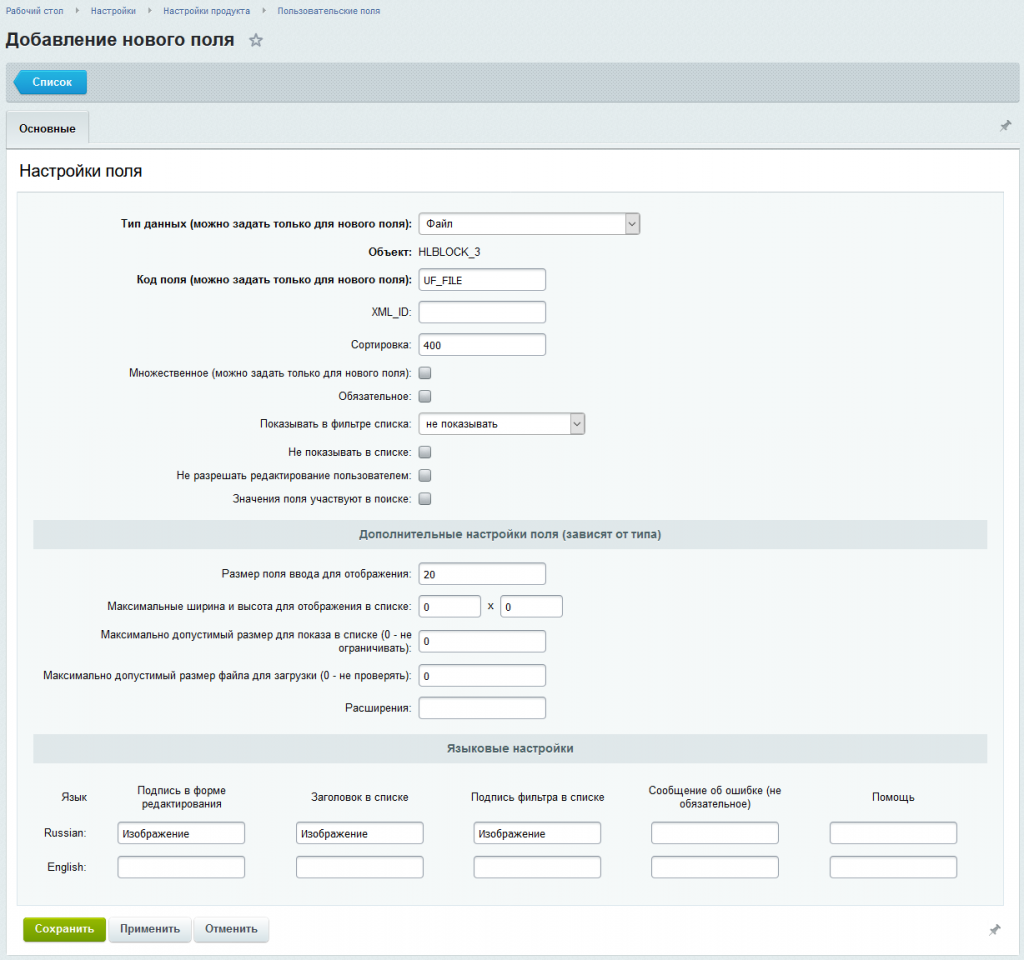Navigate to Пользовательские поля breadcrumb

tap(328, 11)
